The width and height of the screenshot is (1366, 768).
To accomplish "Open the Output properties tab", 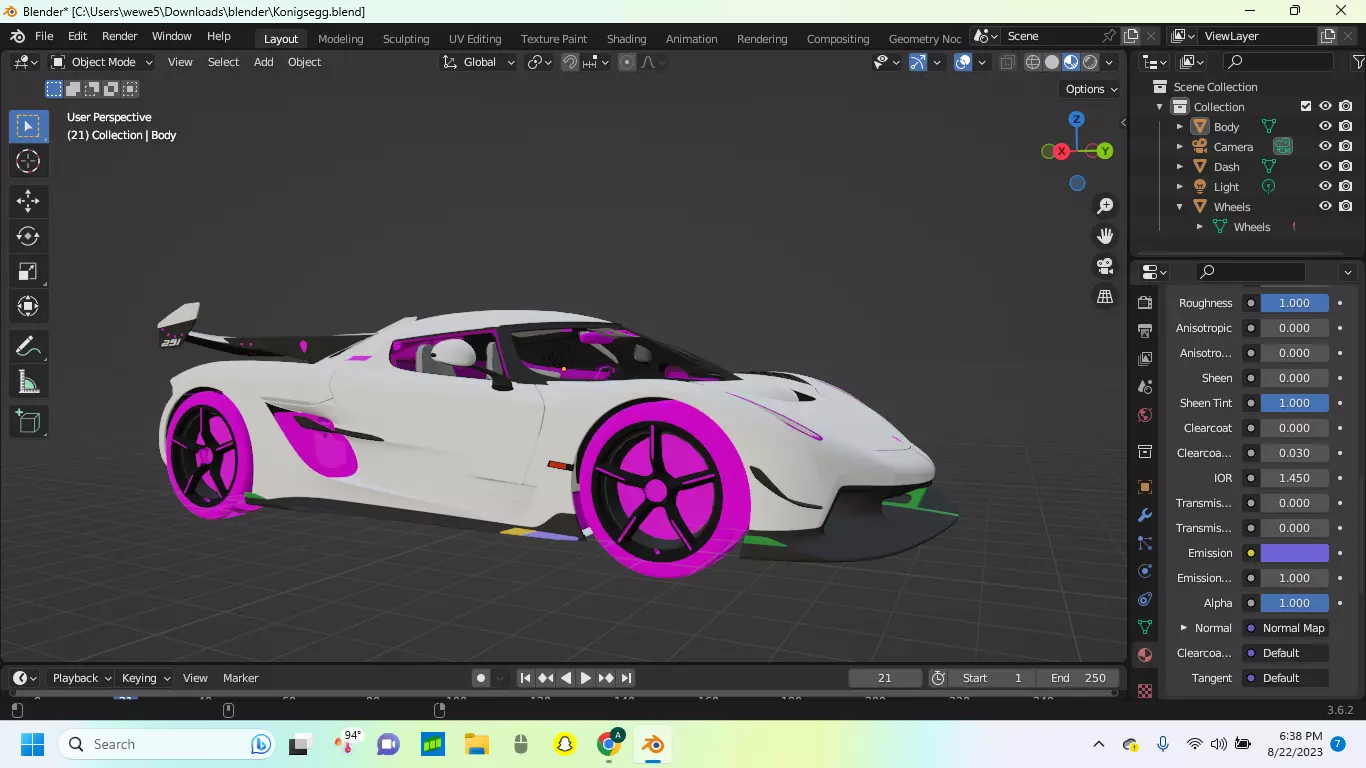I will (x=1145, y=330).
